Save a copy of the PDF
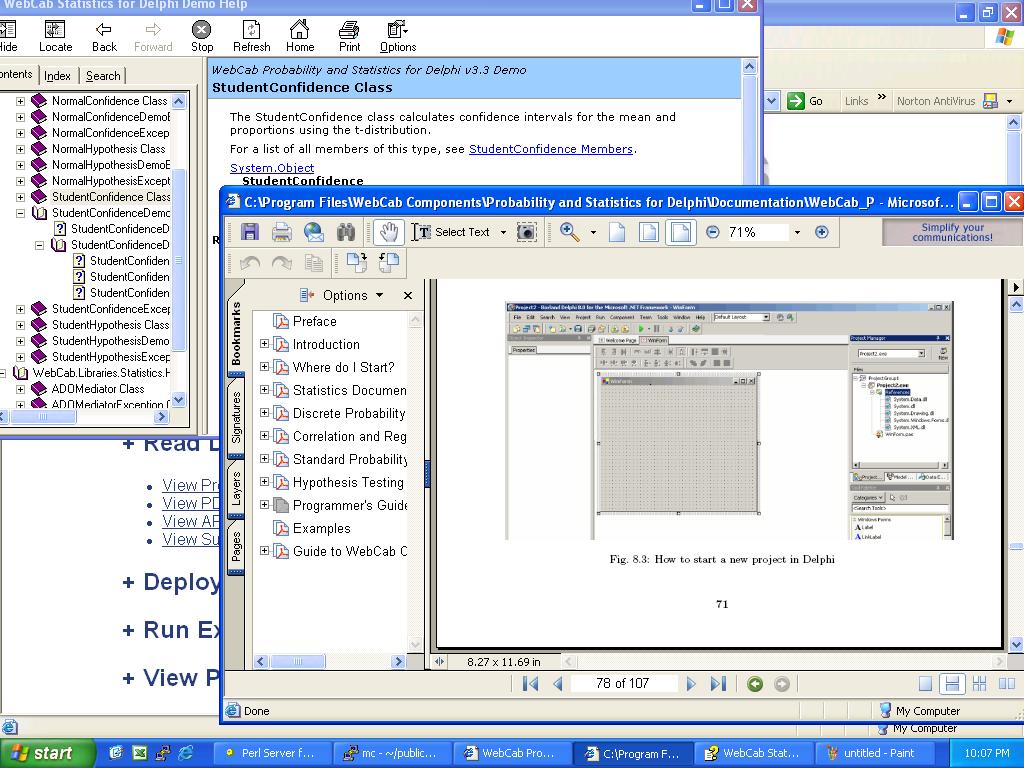 (x=250, y=232)
